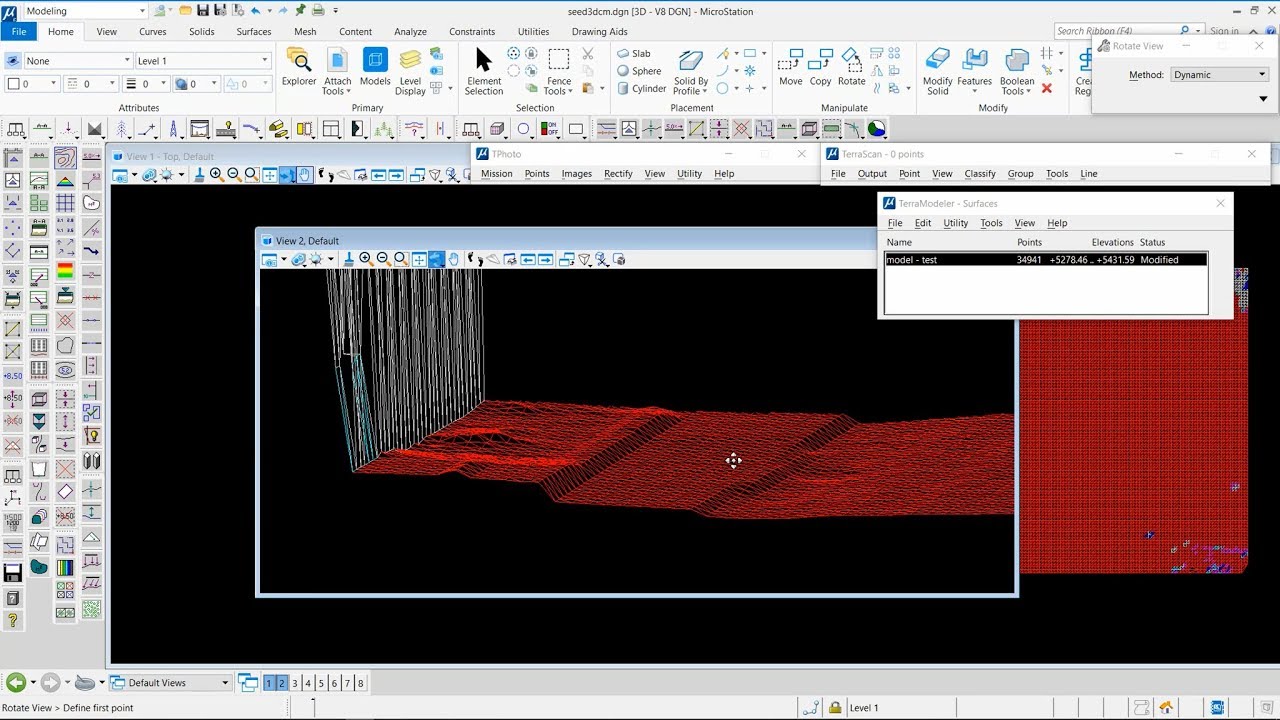Open the active Level 1 dropdown
This screenshot has width=1280, height=720.
point(202,61)
